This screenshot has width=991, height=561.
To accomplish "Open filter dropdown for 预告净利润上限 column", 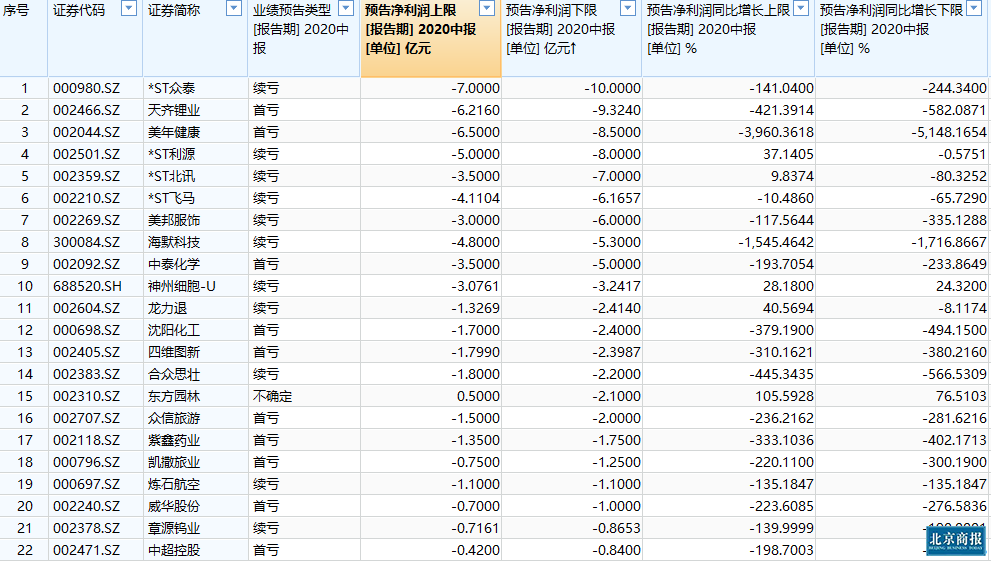I will 487,8.
